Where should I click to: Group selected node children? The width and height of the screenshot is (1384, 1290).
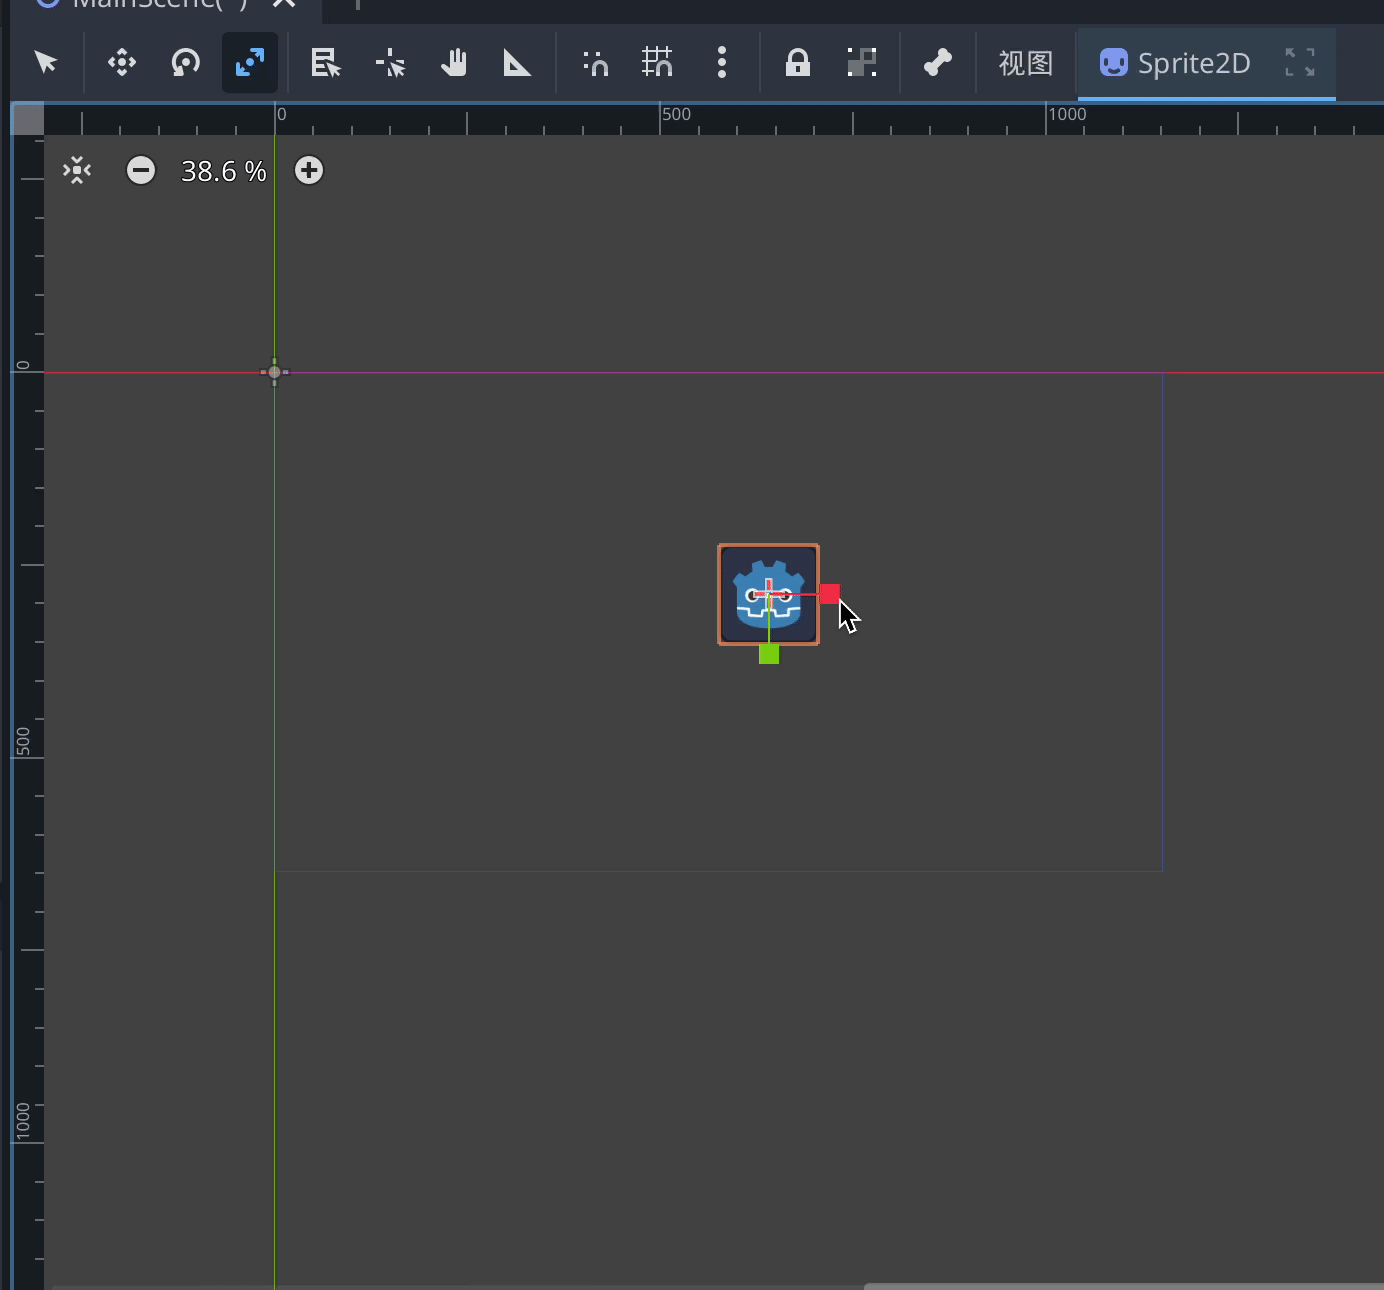(x=862, y=63)
